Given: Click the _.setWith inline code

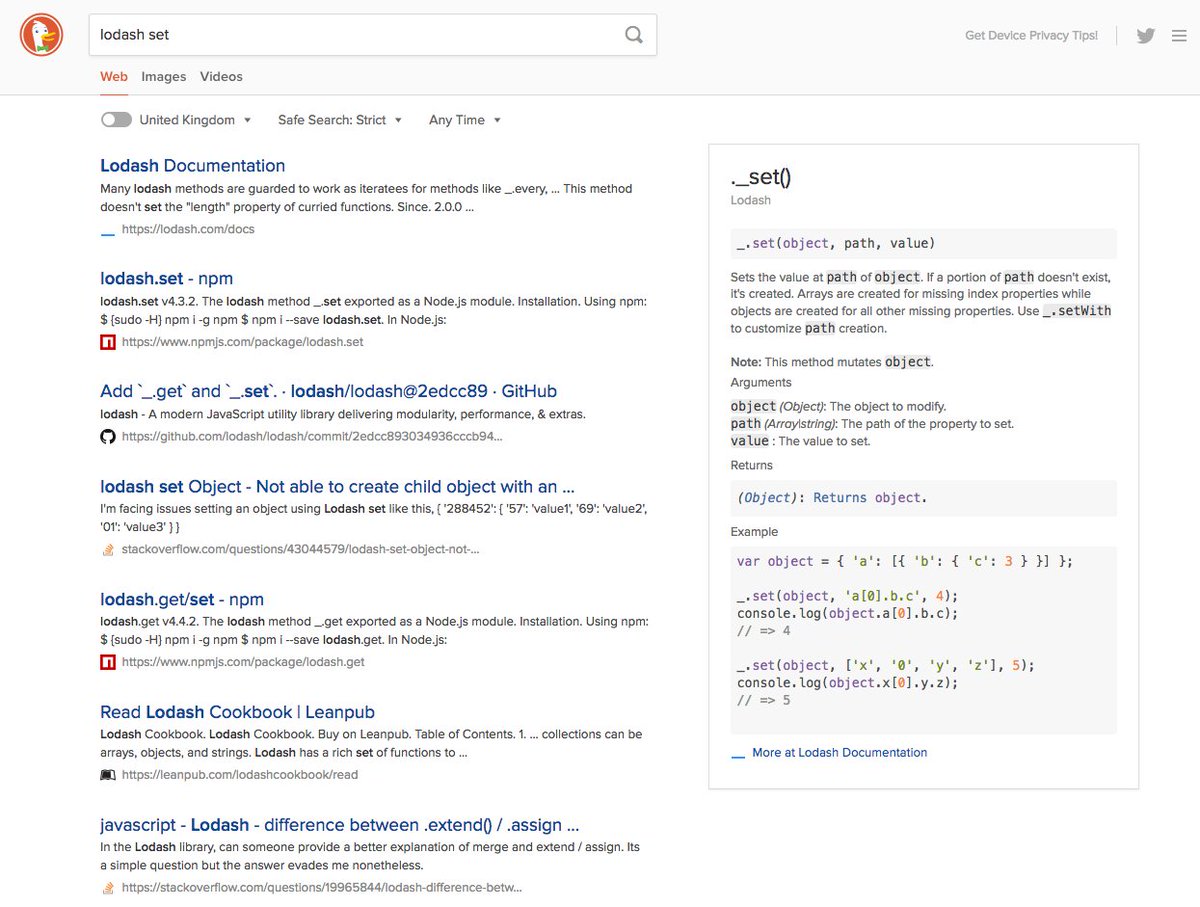Looking at the screenshot, I should (x=1076, y=311).
